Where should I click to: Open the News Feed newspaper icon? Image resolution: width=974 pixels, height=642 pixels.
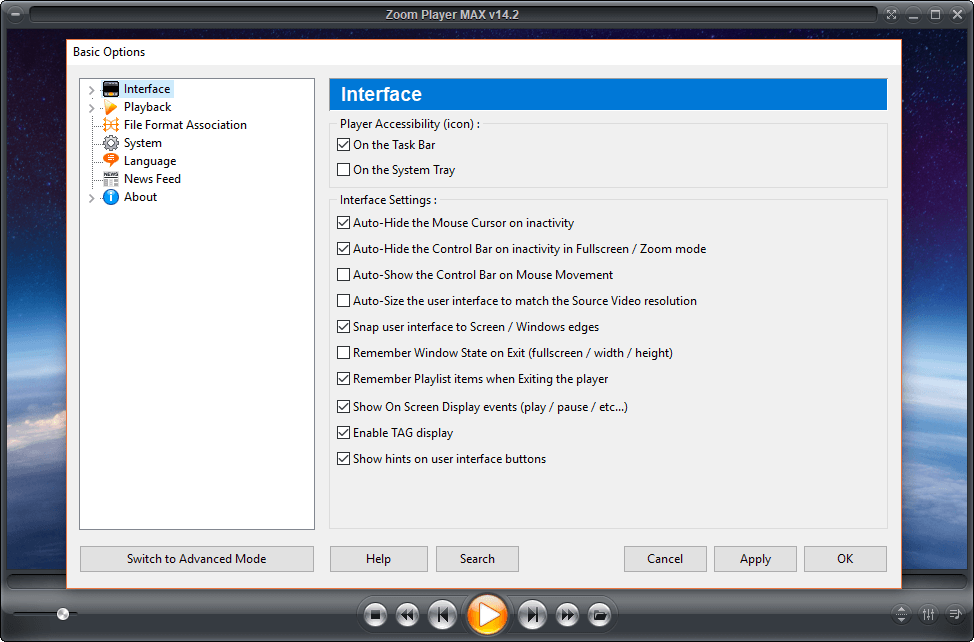click(x=111, y=179)
